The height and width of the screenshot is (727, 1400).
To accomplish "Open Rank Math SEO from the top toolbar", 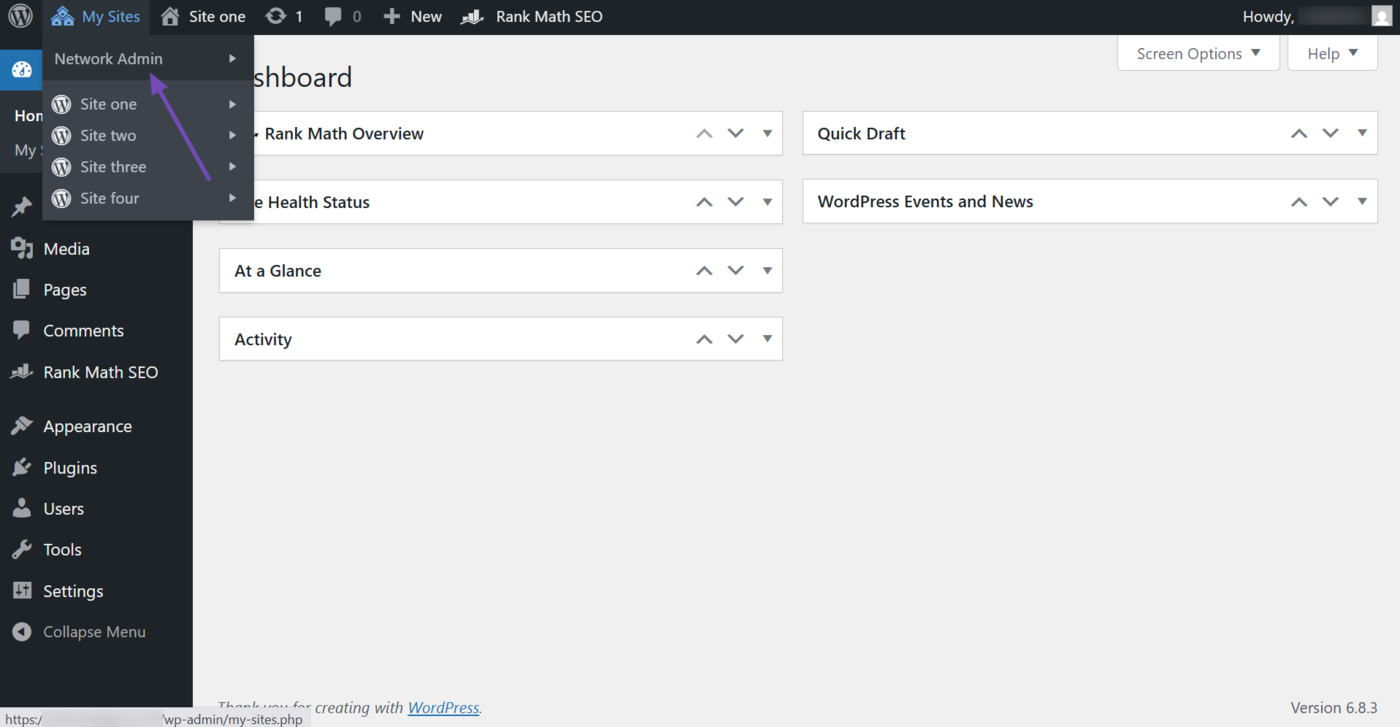I will [x=471, y=16].
